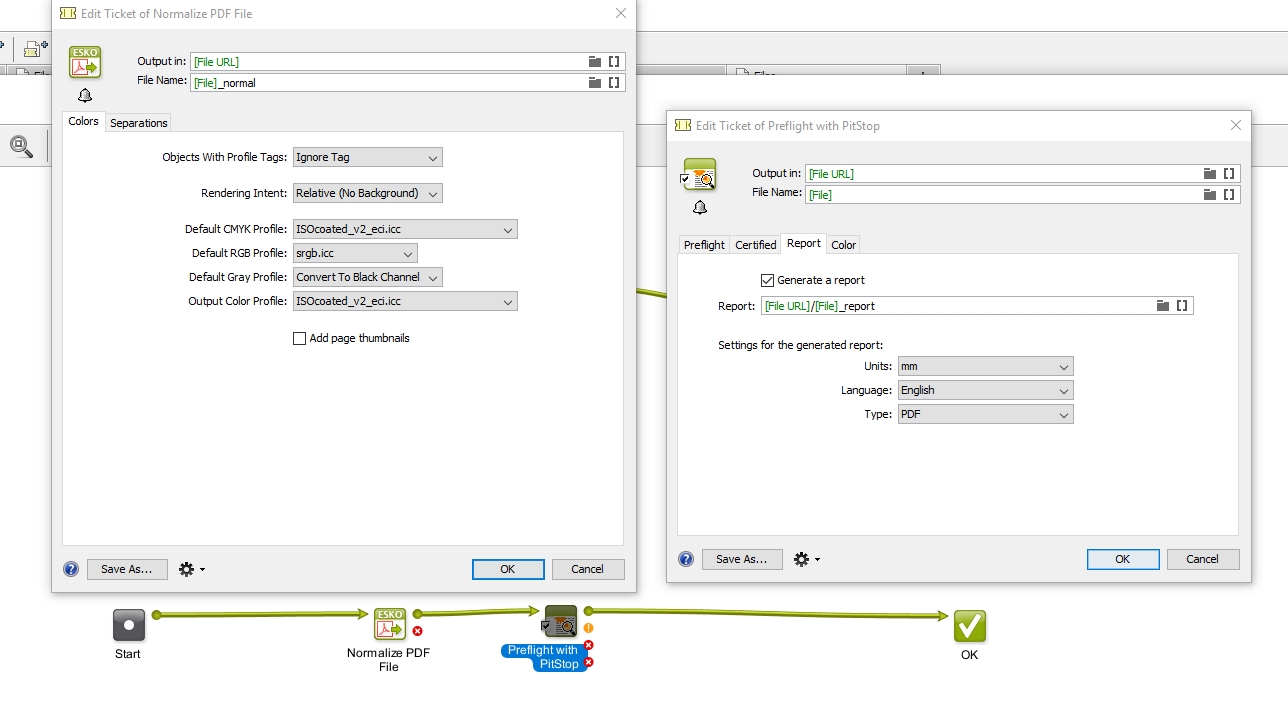Open help in Preflight with PitStop dialog
This screenshot has width=1288, height=708.
coord(686,559)
